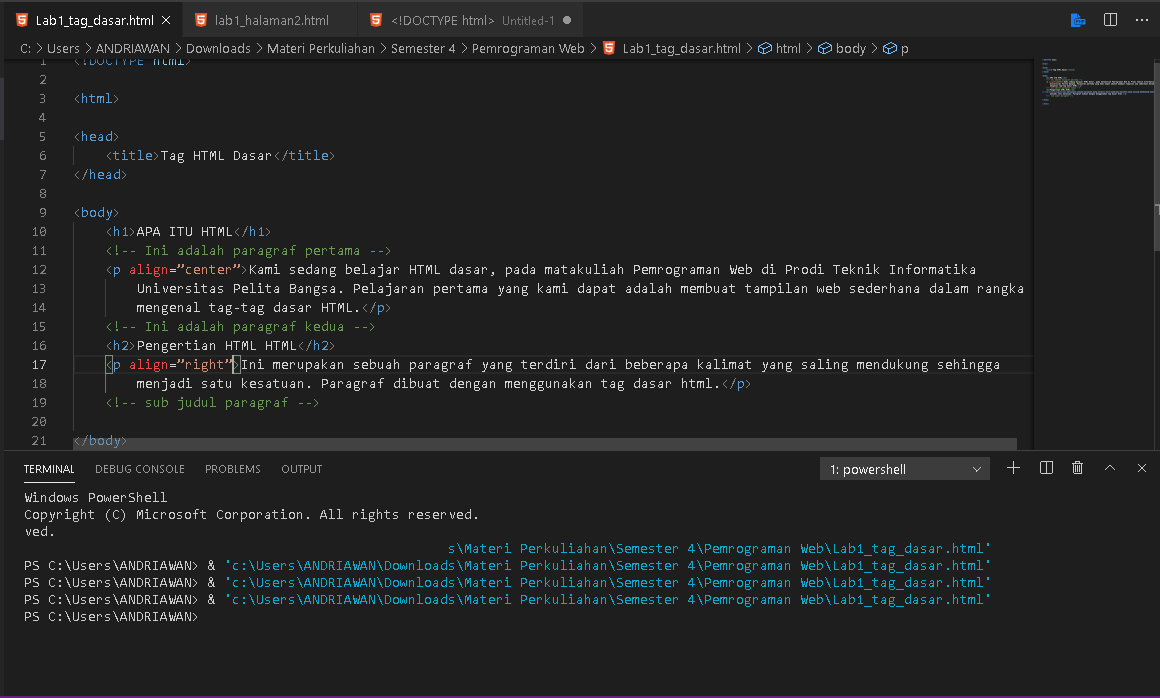Select C: drive breadcrumb

26,48
